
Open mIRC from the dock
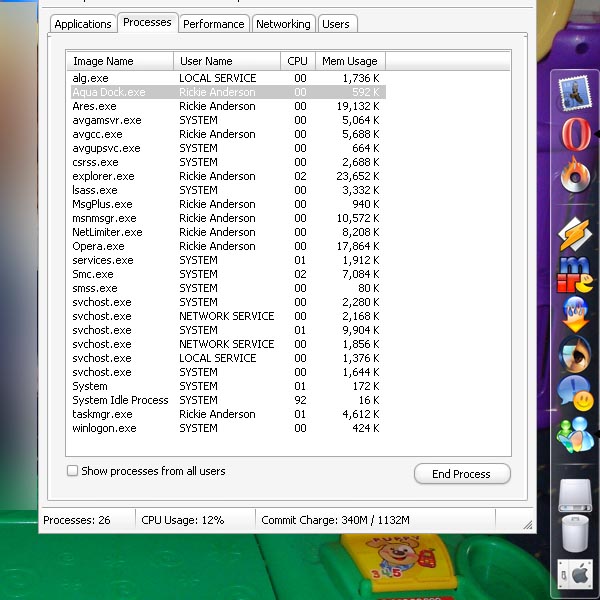[x=575, y=275]
